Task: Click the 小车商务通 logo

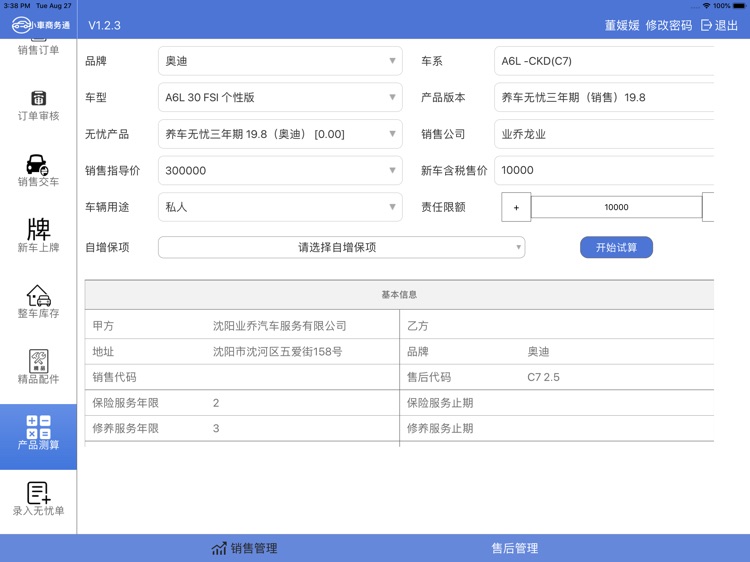Action: coord(41,25)
